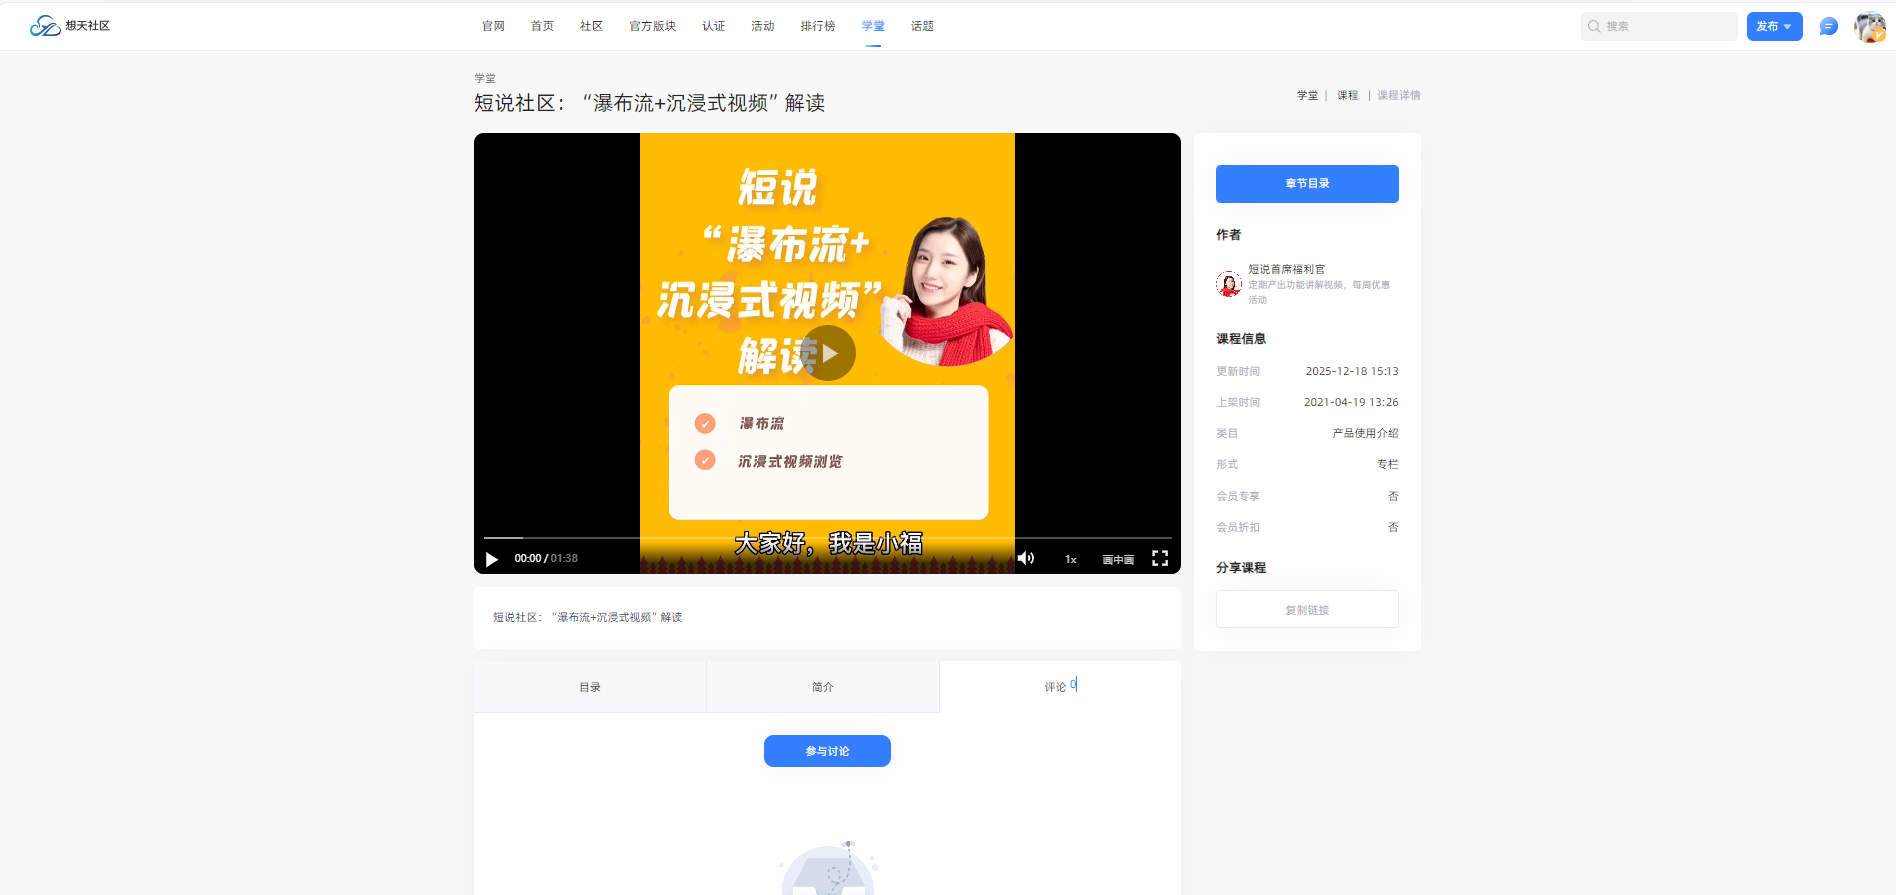Viewport: 1896px width, 895px height.
Task: Click the 参与讨论 button
Action: (827, 751)
